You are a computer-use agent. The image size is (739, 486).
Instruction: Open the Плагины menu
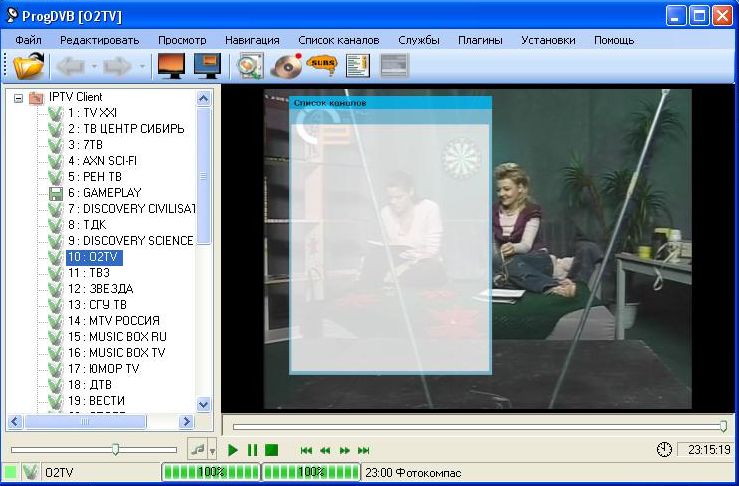[x=480, y=40]
